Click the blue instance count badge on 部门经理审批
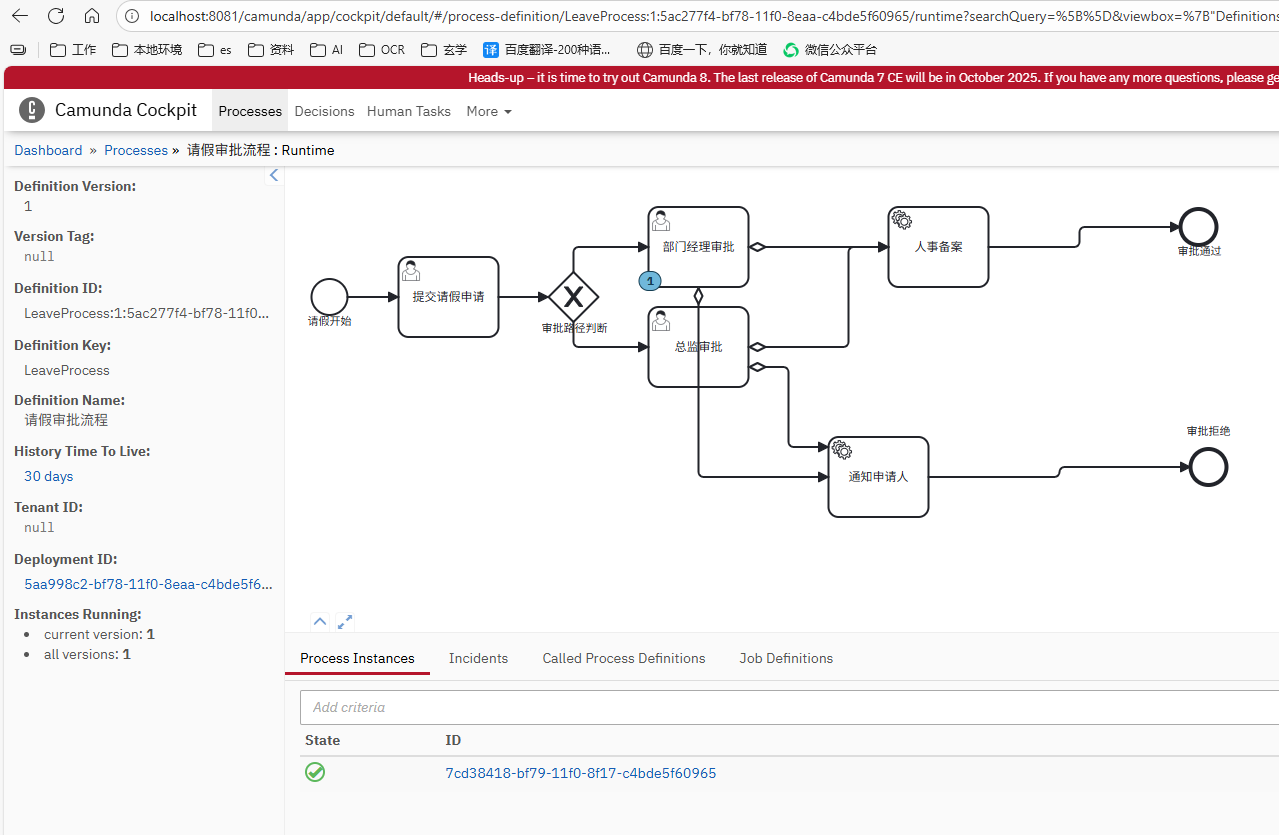Screen dimensions: 1279x835 pos(650,282)
